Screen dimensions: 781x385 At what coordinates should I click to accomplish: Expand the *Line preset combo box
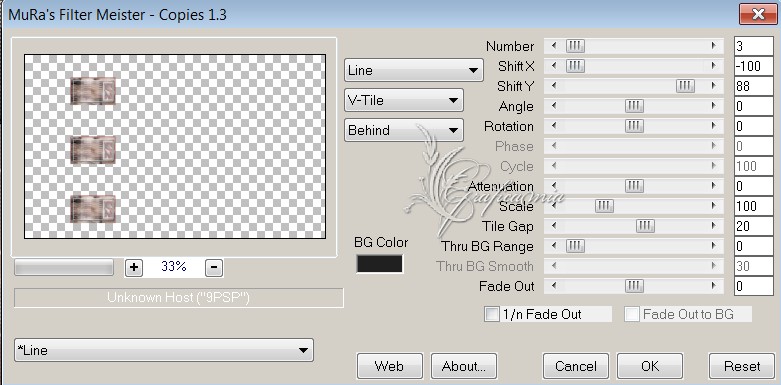(x=164, y=350)
